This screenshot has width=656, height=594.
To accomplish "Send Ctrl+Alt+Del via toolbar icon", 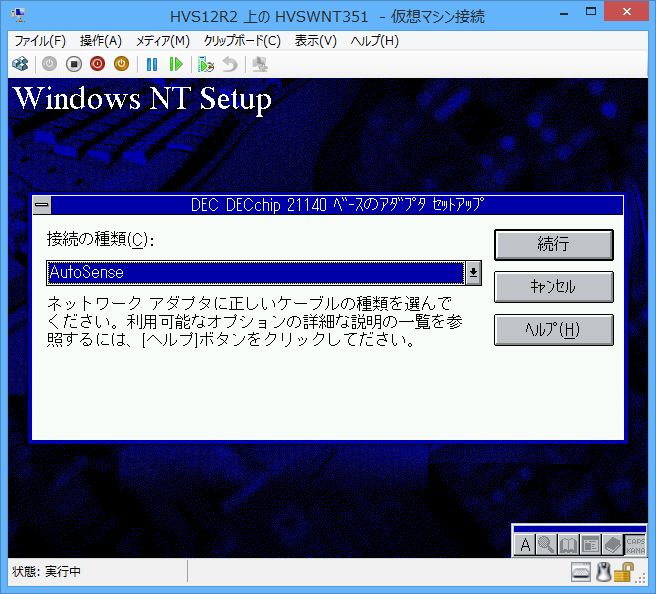I will coord(20,64).
